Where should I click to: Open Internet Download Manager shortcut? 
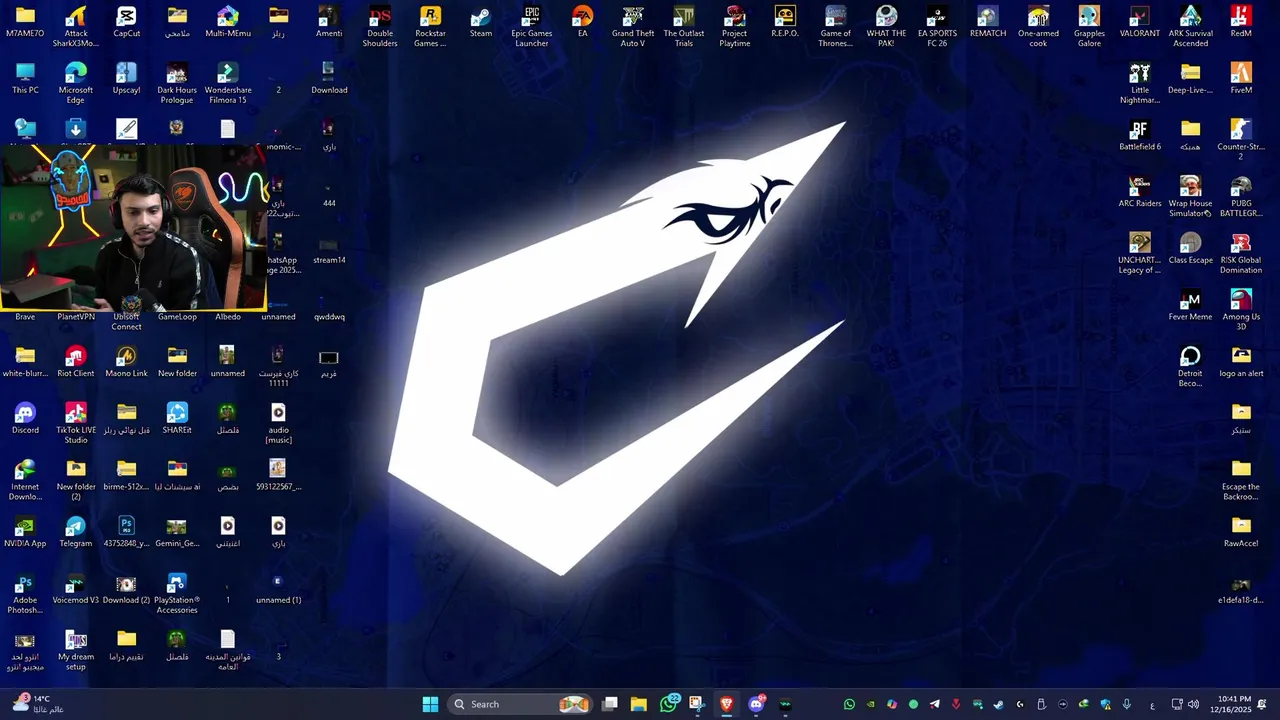click(x=25, y=480)
